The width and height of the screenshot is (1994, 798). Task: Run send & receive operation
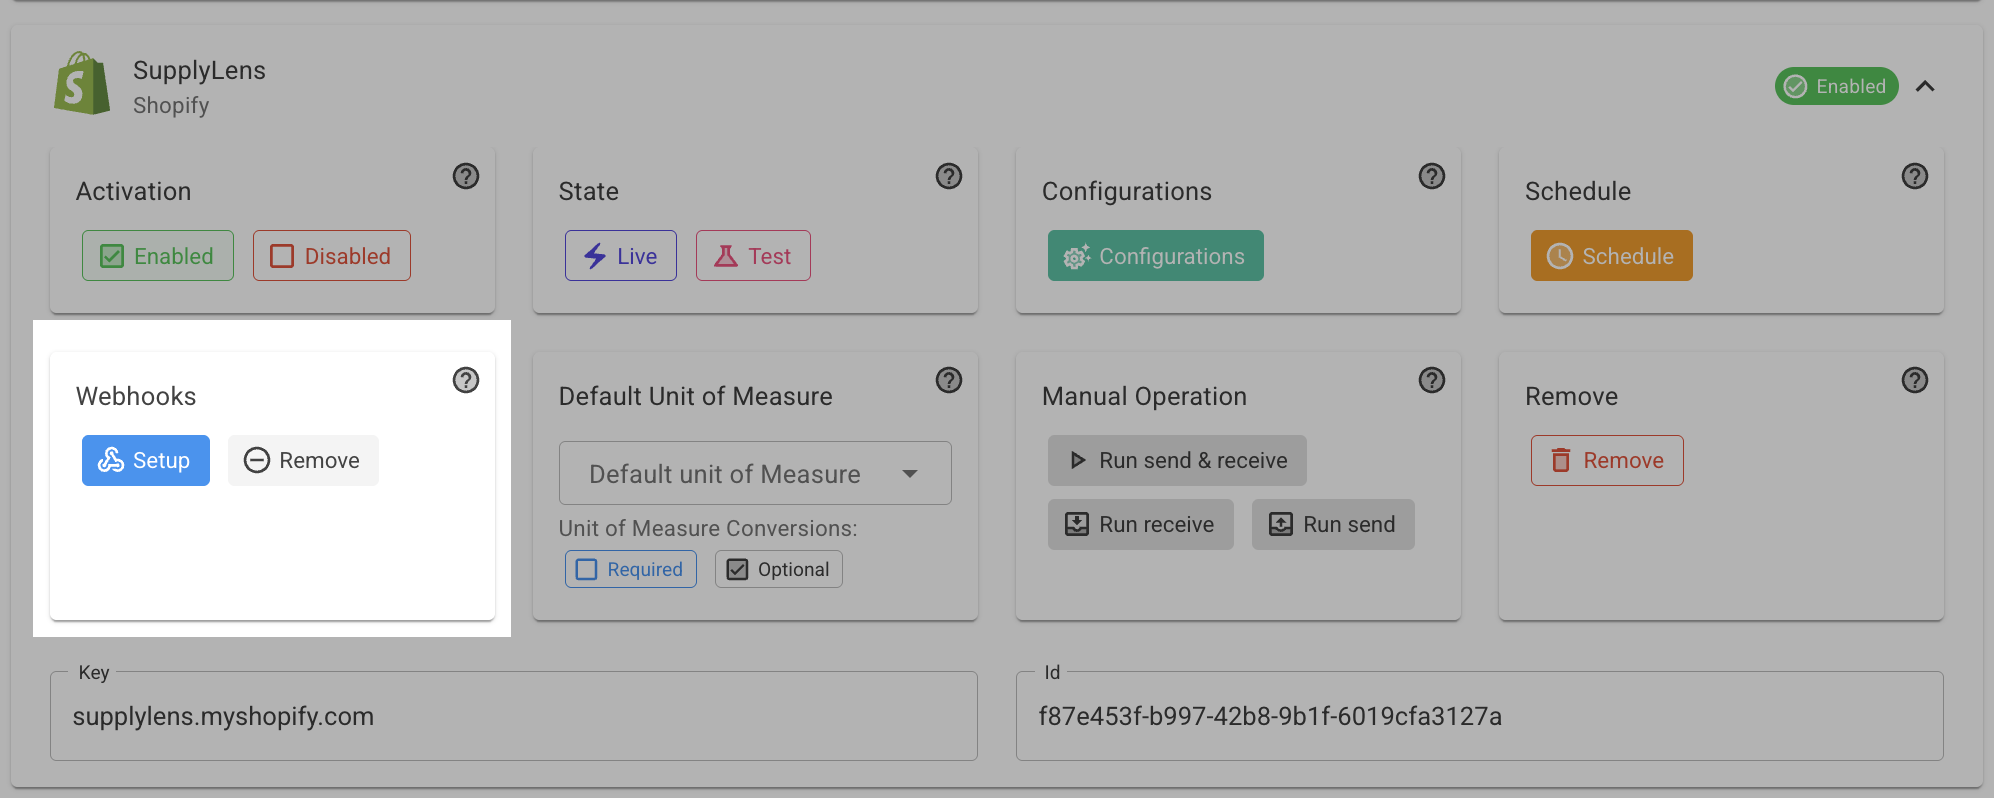click(x=1177, y=460)
